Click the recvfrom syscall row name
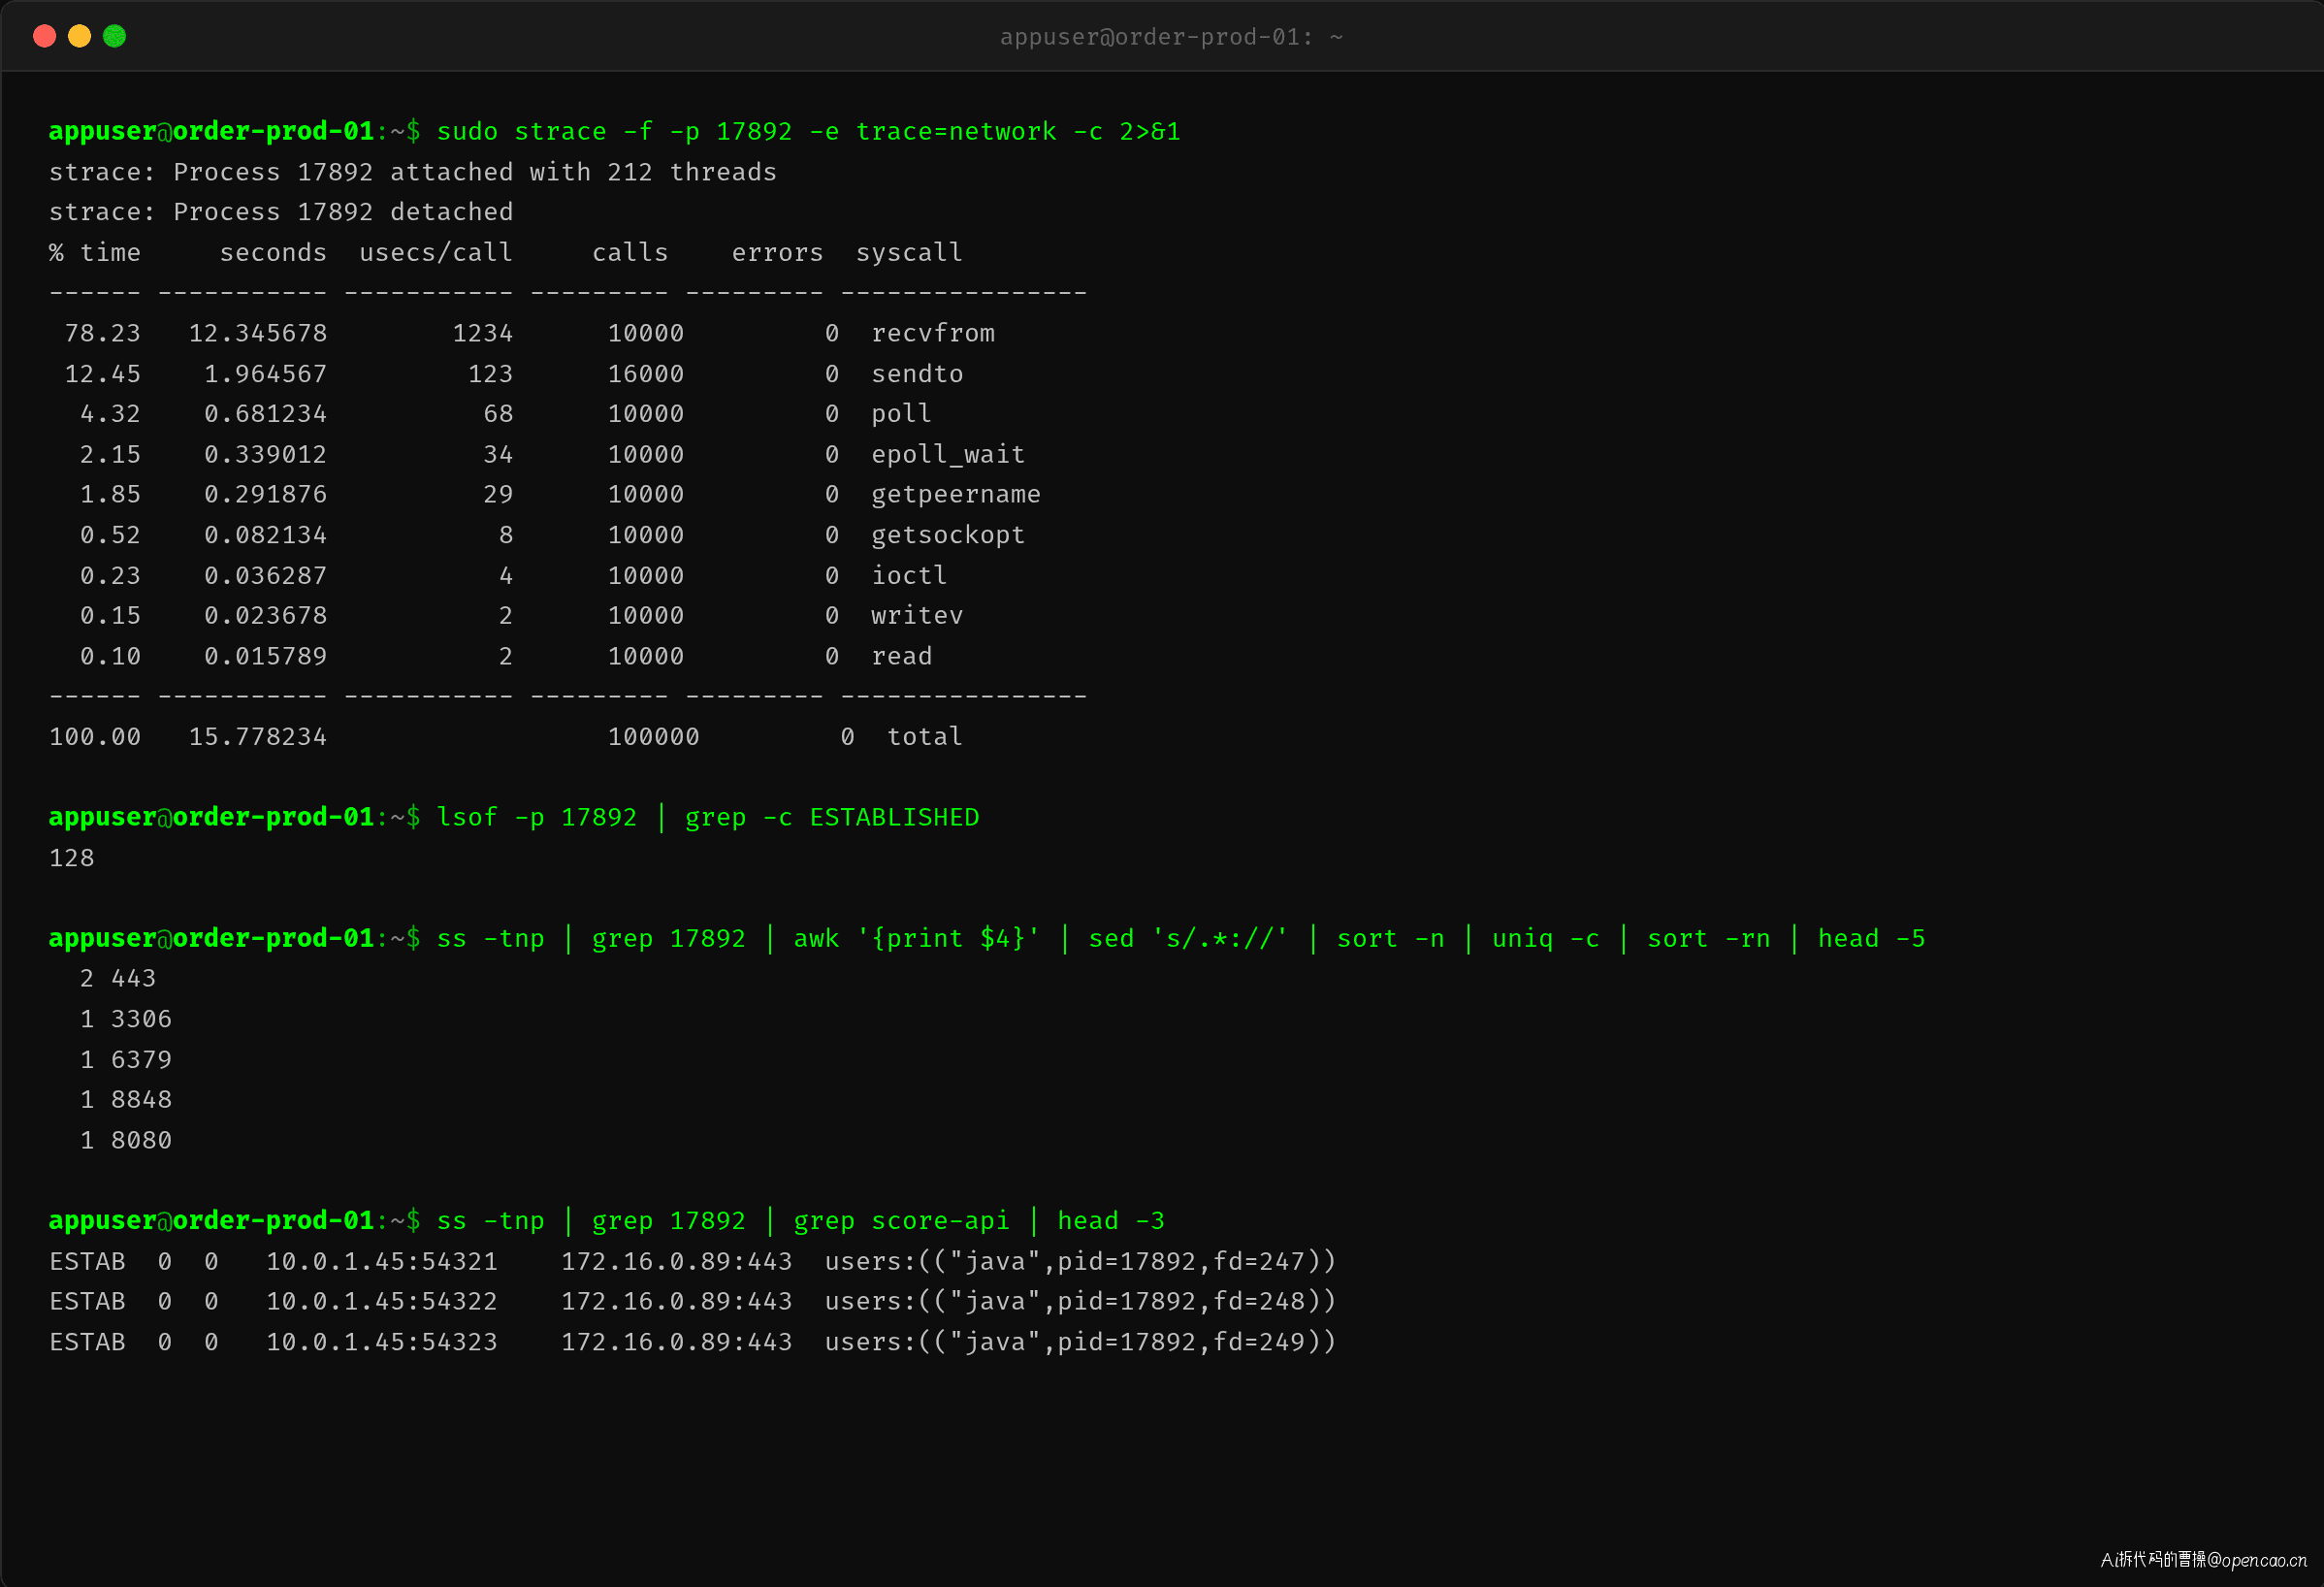 click(x=933, y=333)
